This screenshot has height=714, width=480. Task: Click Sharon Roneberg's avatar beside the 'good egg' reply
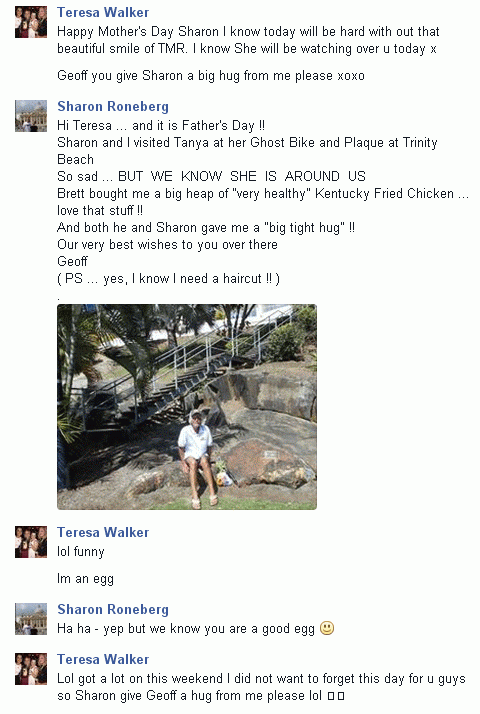31,619
